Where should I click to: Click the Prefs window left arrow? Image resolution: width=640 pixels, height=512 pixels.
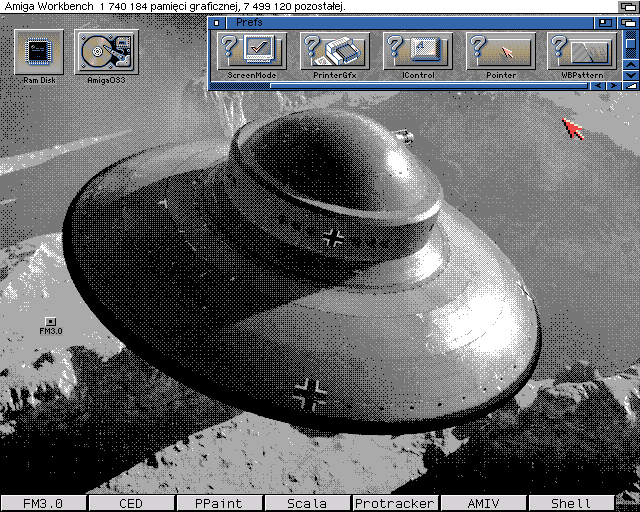coord(598,86)
